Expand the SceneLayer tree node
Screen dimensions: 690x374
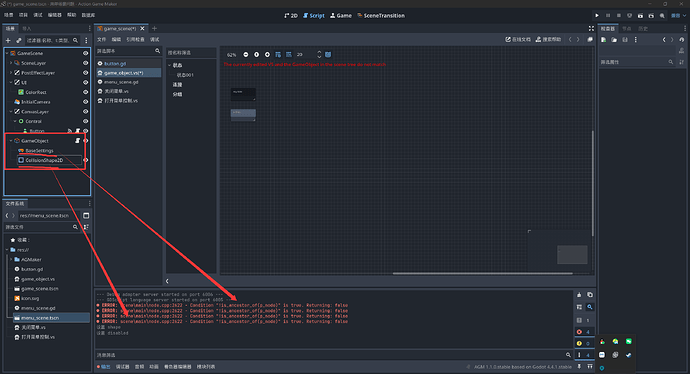[11, 63]
